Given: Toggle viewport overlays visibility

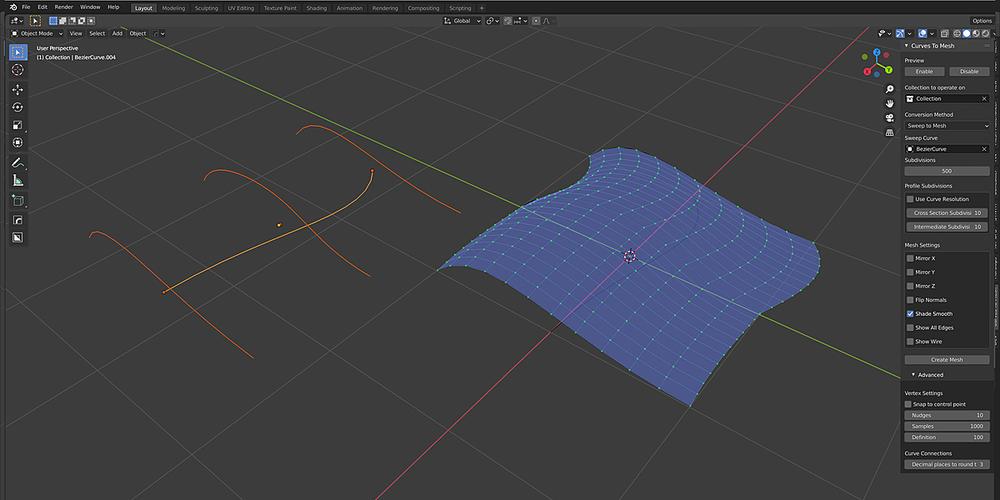Looking at the screenshot, I should (922, 33).
